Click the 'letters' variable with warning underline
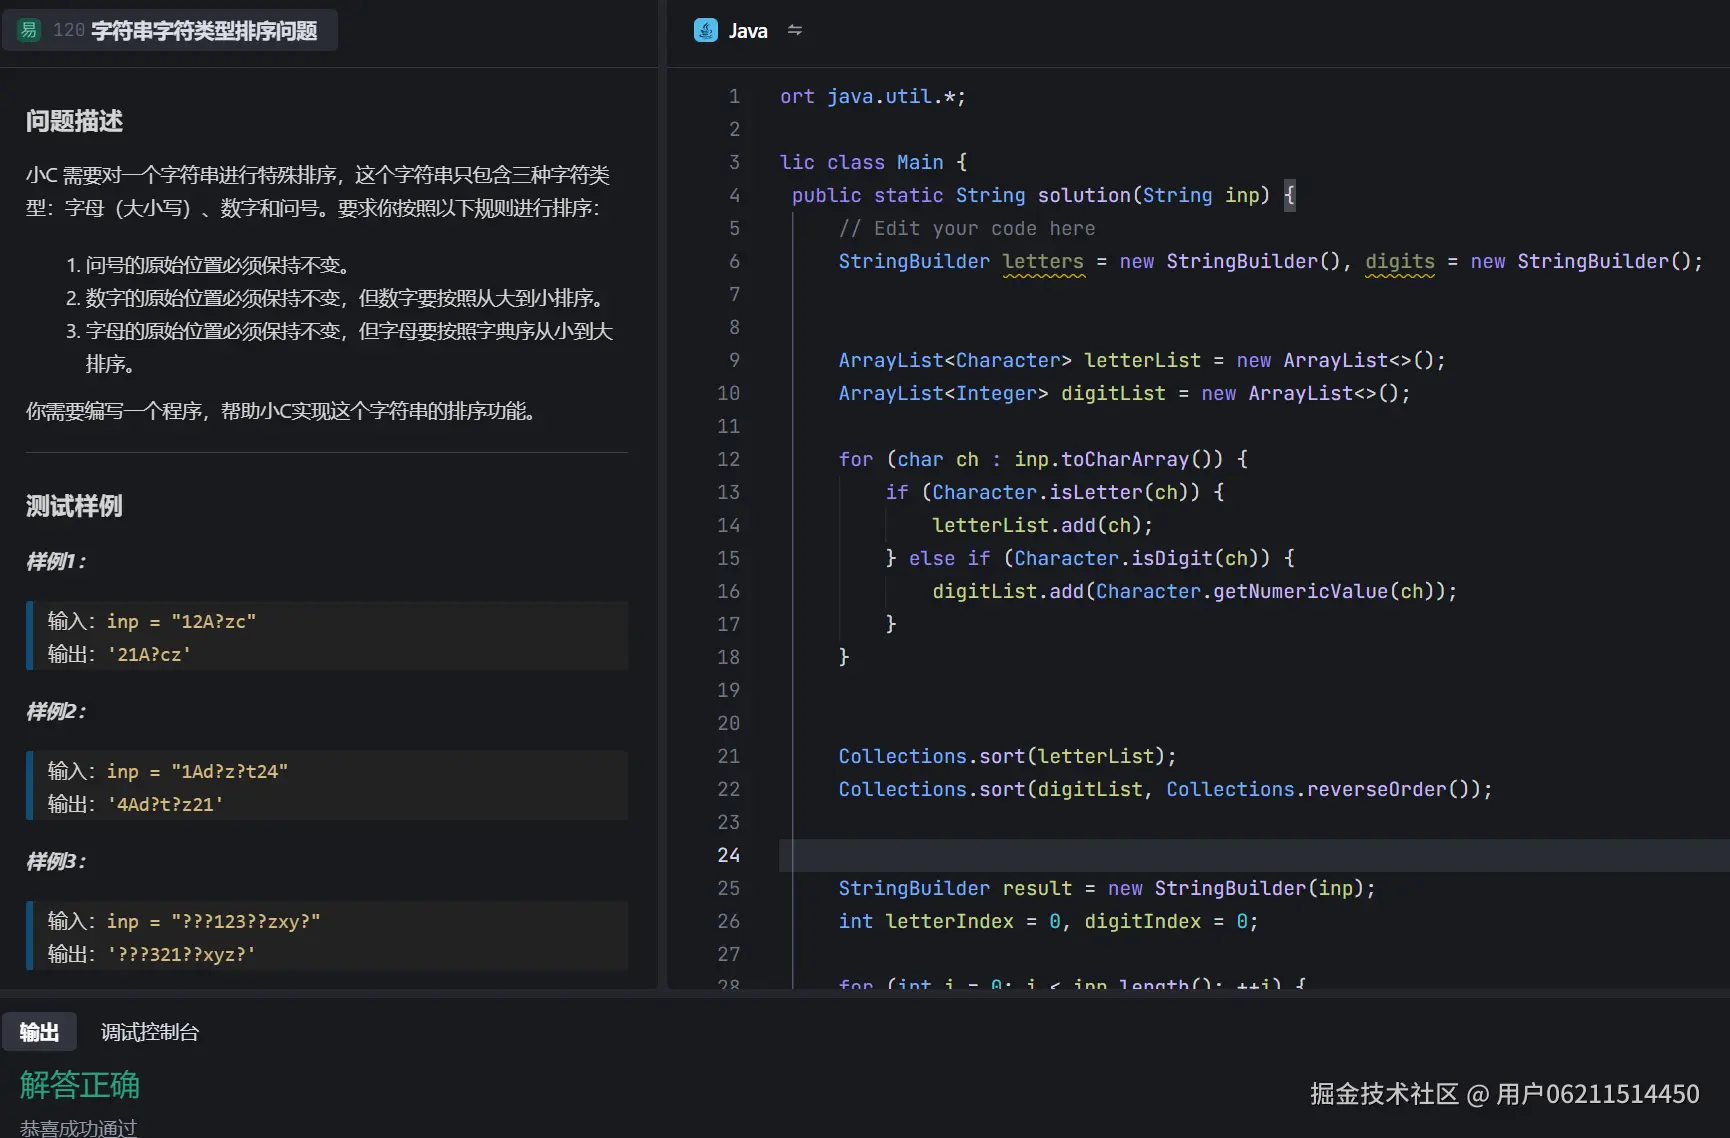Image resolution: width=1730 pixels, height=1138 pixels. (x=1043, y=262)
